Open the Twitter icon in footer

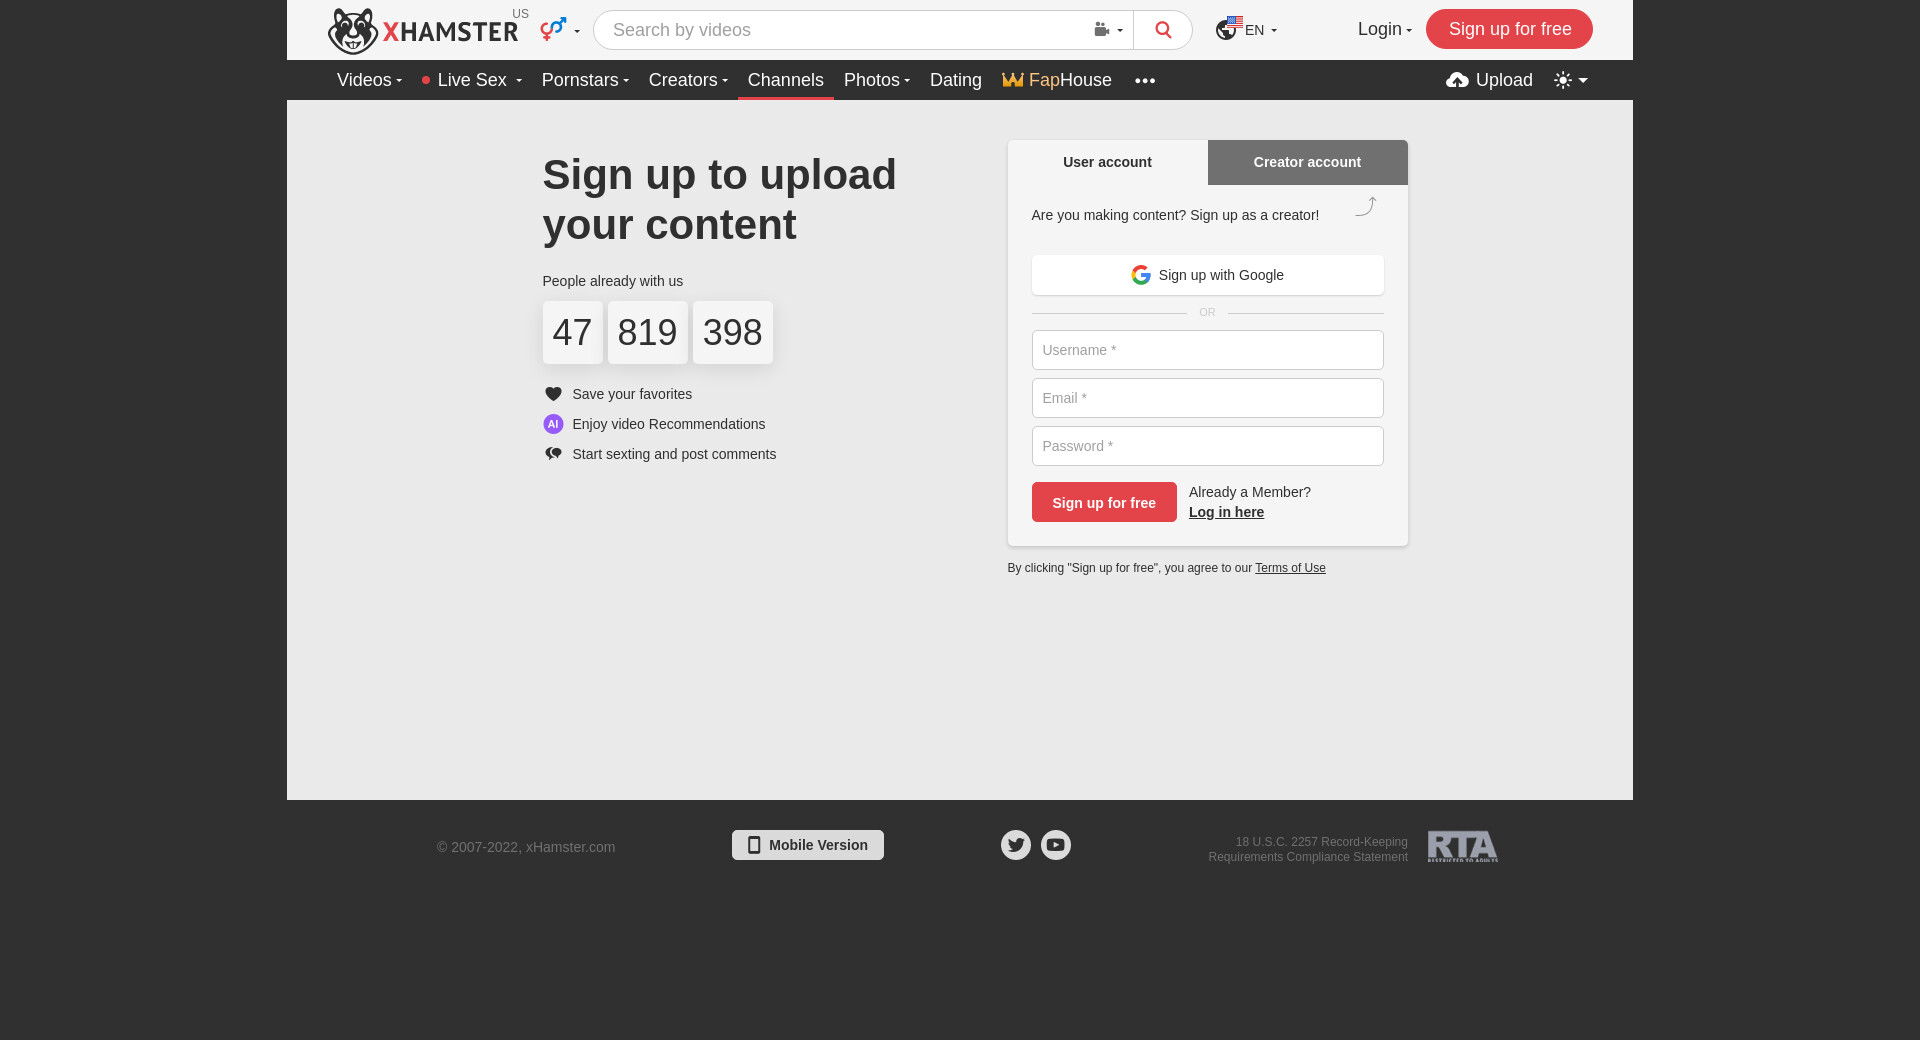click(x=1016, y=845)
